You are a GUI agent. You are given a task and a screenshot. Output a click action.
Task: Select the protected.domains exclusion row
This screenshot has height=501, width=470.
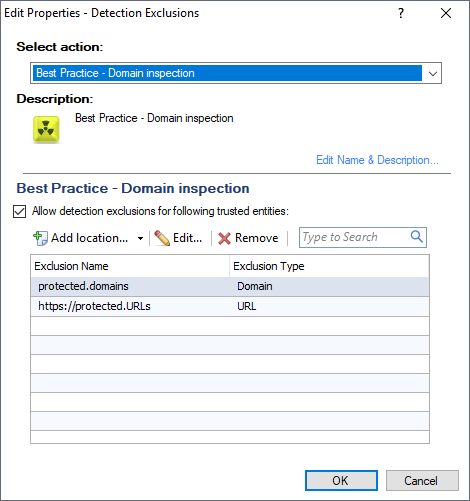[x=230, y=287]
